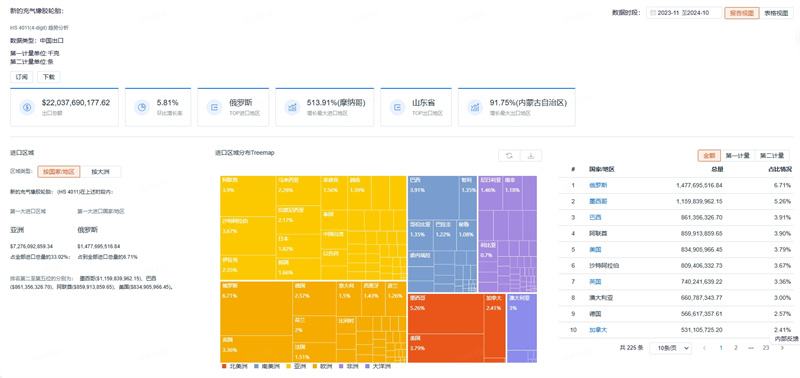Click the icon beside 俄罗斯 summary card
The width and height of the screenshot is (800, 378).
click(x=214, y=107)
